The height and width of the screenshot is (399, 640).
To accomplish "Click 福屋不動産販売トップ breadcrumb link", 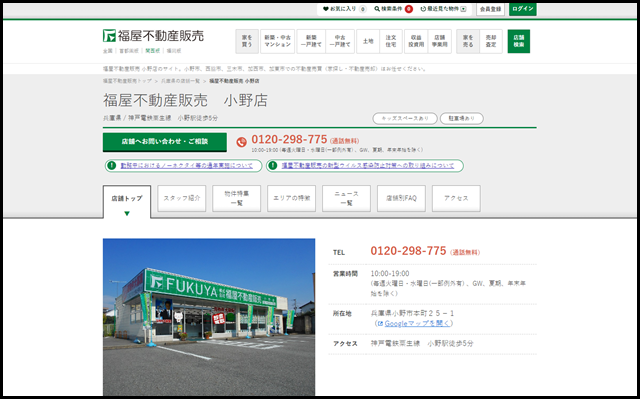I will click(127, 81).
